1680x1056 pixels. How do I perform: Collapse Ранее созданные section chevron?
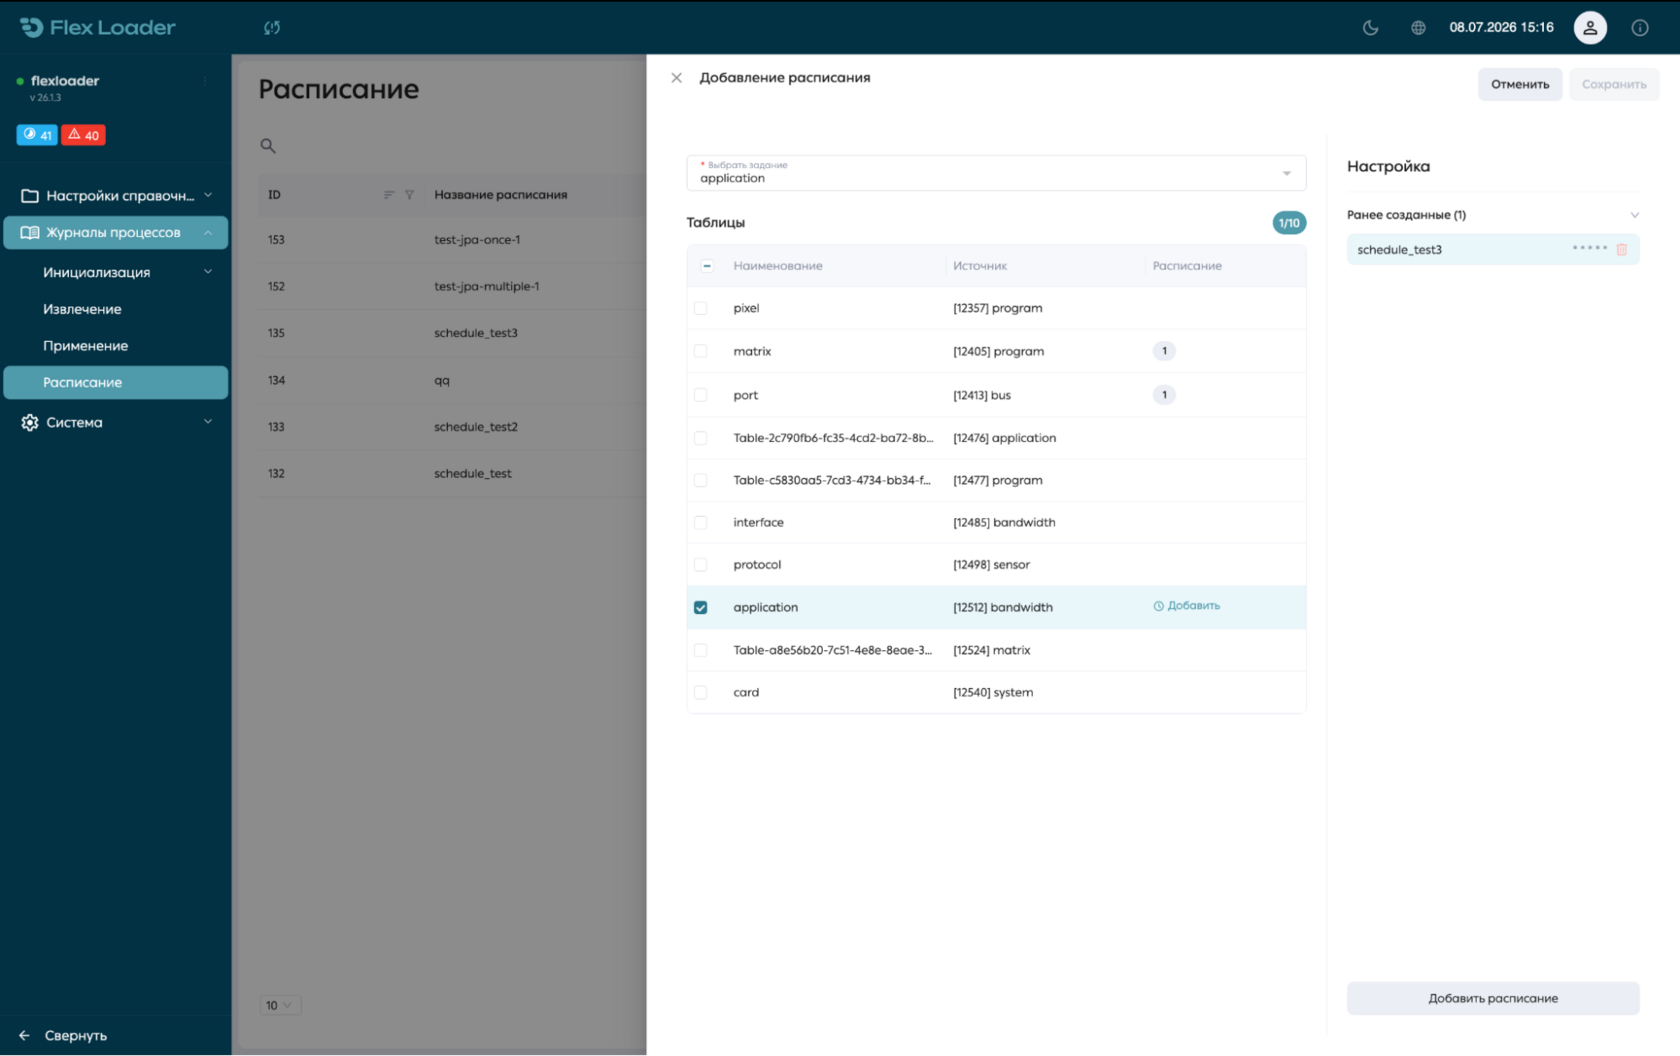(1634, 215)
